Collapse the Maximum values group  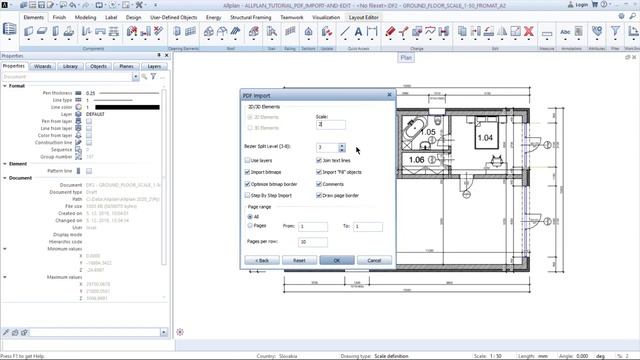point(5,277)
